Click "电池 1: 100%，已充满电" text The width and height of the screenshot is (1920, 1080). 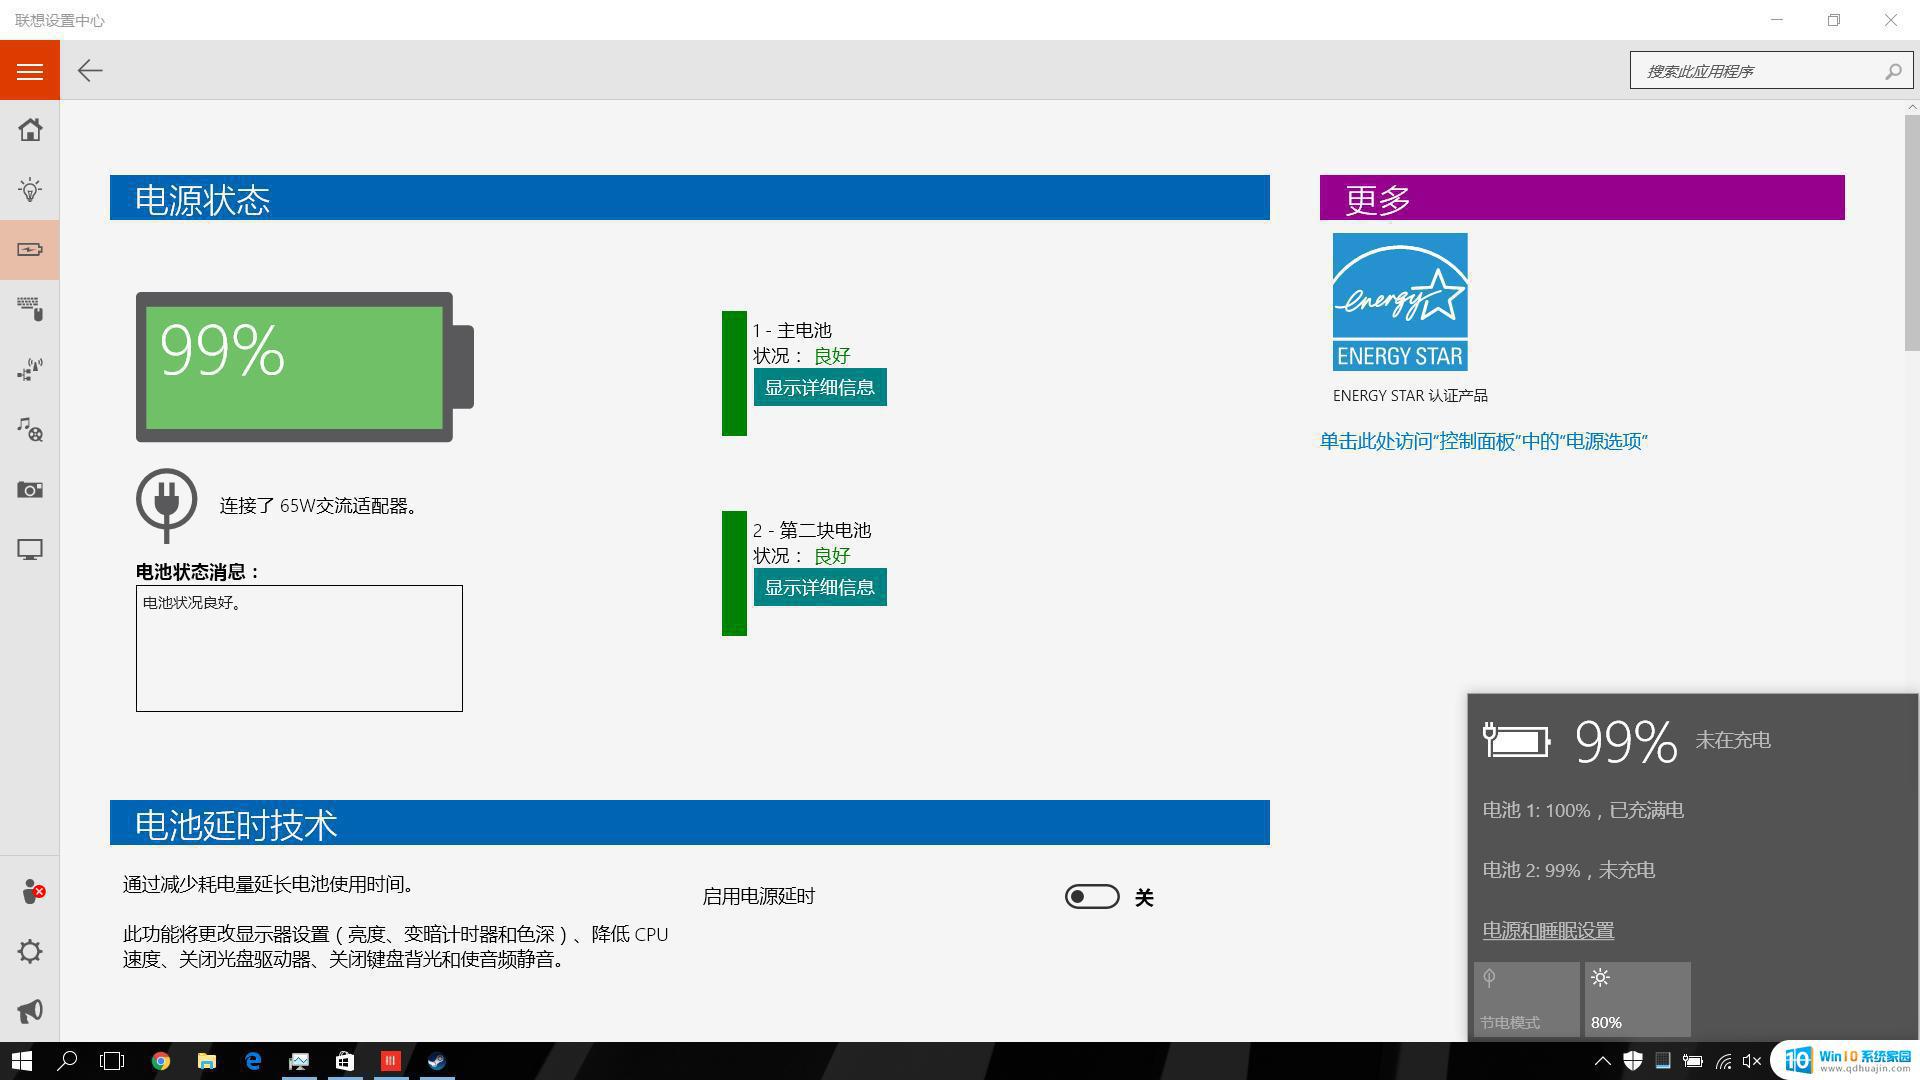(1583, 810)
